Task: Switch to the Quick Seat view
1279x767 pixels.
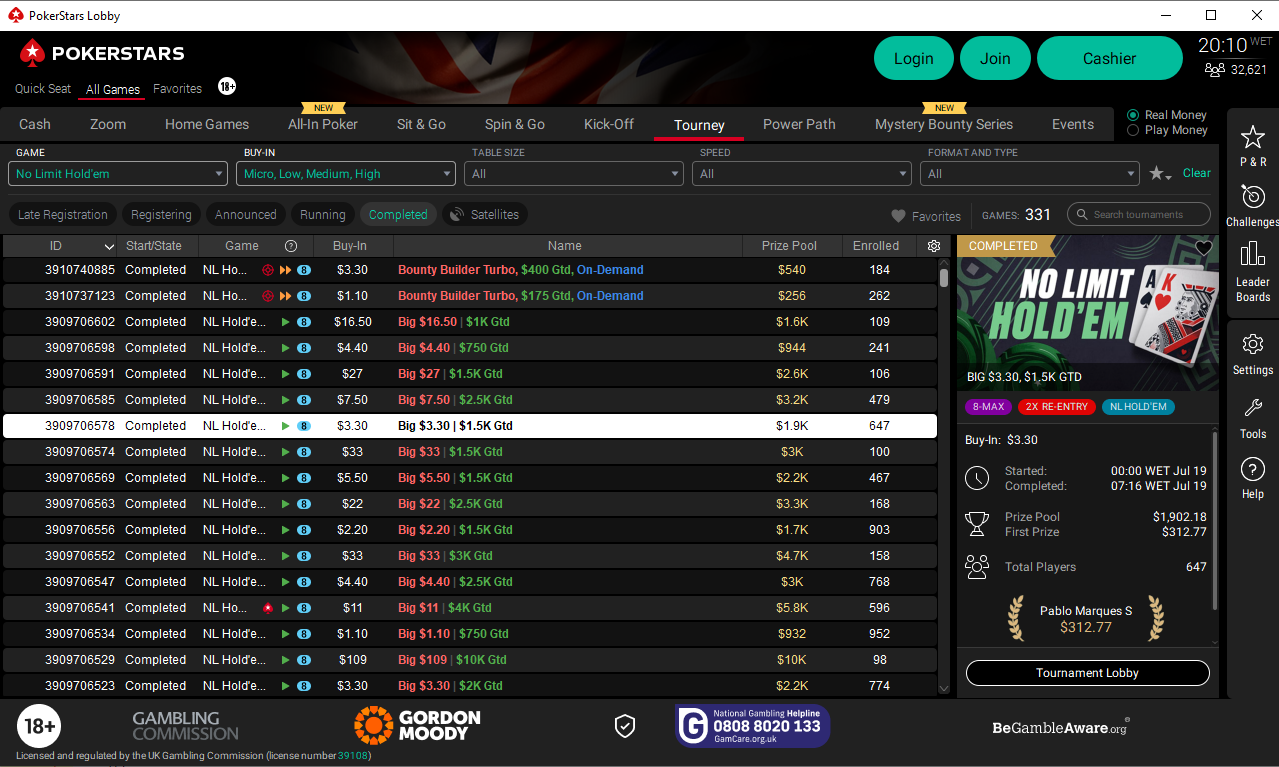Action: coord(43,88)
